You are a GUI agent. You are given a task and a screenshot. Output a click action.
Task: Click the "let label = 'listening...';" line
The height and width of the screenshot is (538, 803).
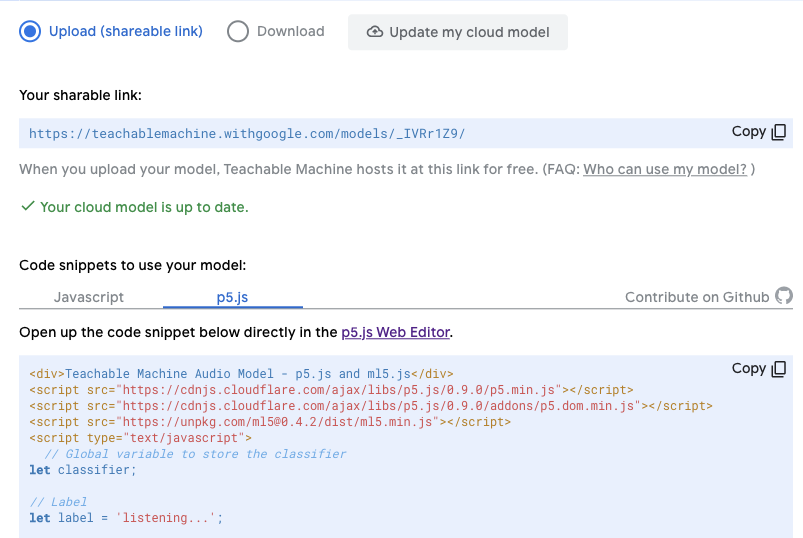point(126,518)
